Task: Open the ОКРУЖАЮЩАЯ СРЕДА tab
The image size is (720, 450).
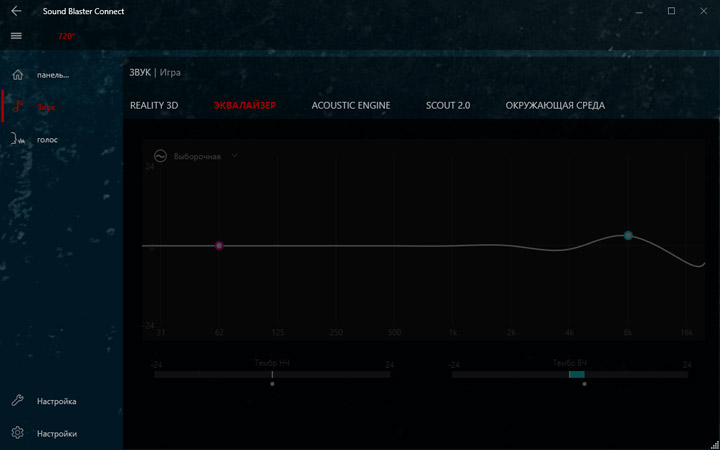Action: pos(555,105)
